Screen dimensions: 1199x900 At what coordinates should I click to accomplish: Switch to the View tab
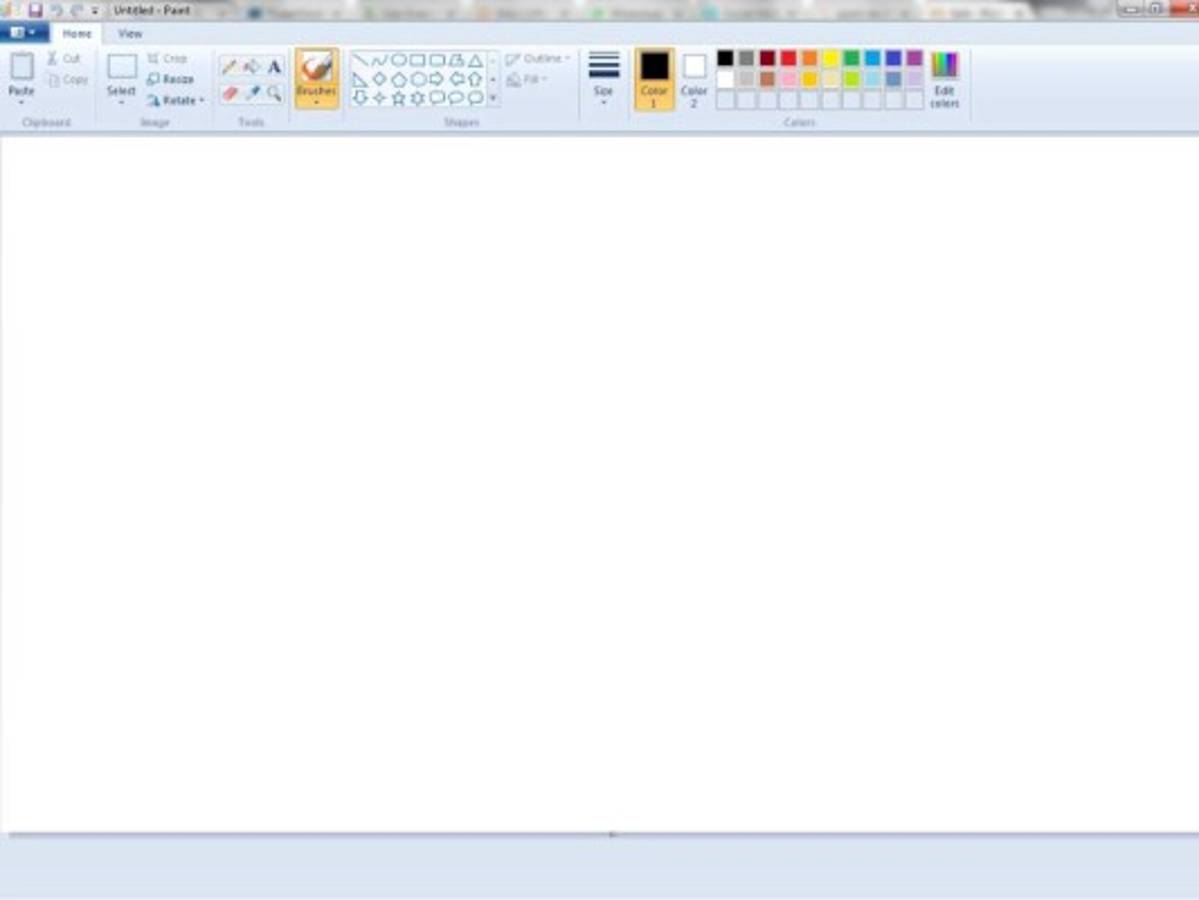(130, 33)
